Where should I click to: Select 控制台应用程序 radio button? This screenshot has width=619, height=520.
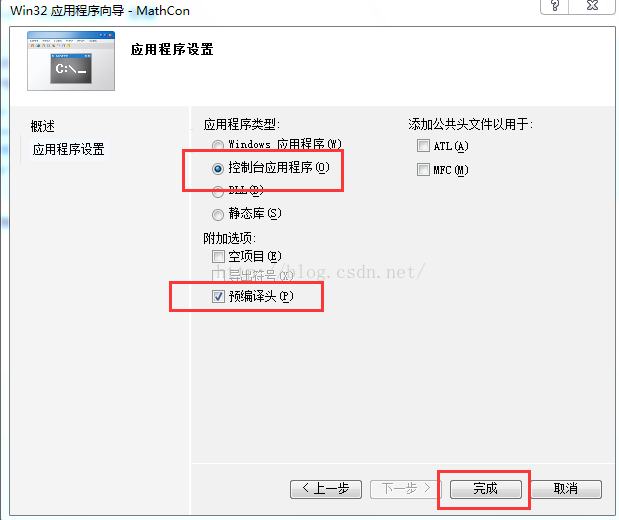[x=218, y=169]
